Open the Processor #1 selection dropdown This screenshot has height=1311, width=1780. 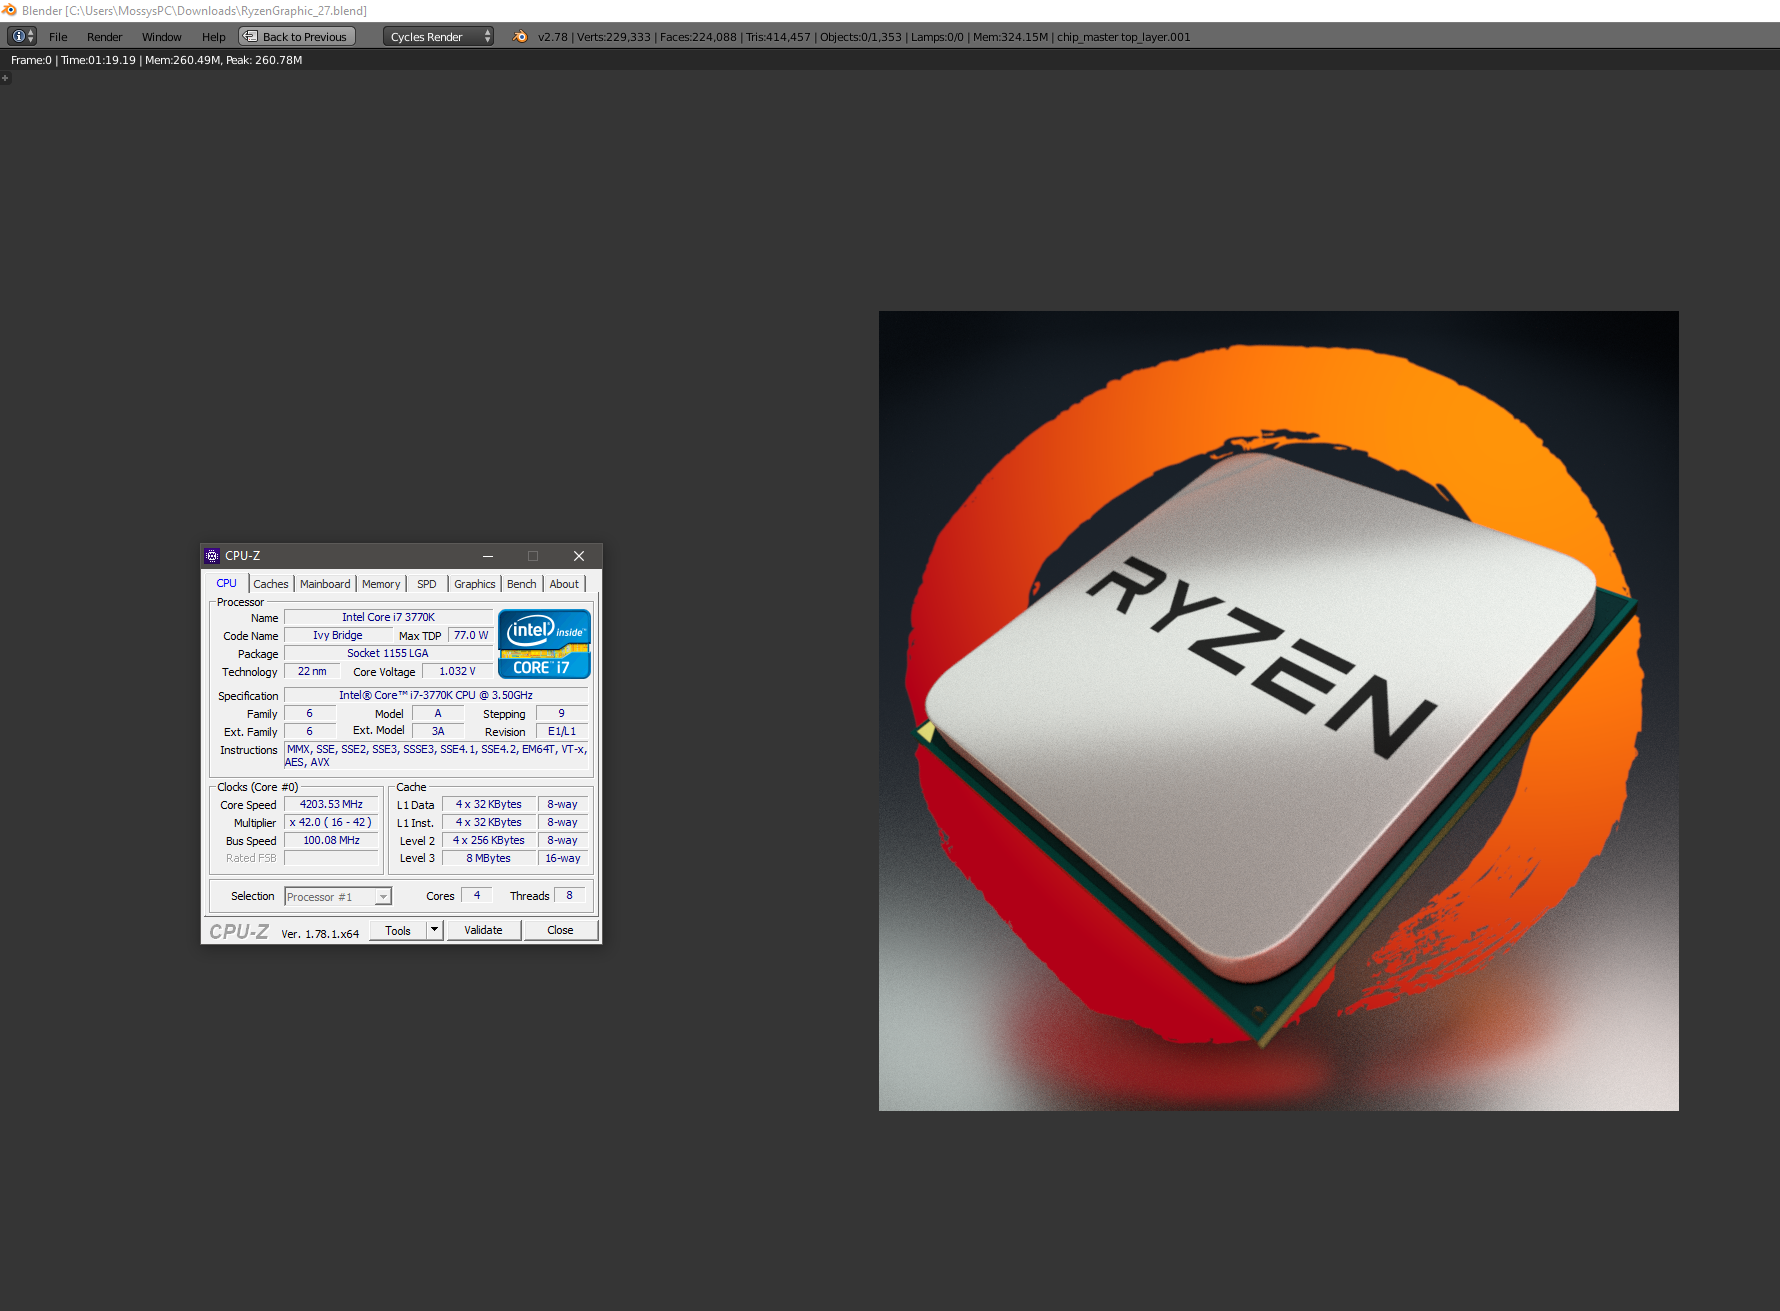pyautogui.click(x=338, y=897)
